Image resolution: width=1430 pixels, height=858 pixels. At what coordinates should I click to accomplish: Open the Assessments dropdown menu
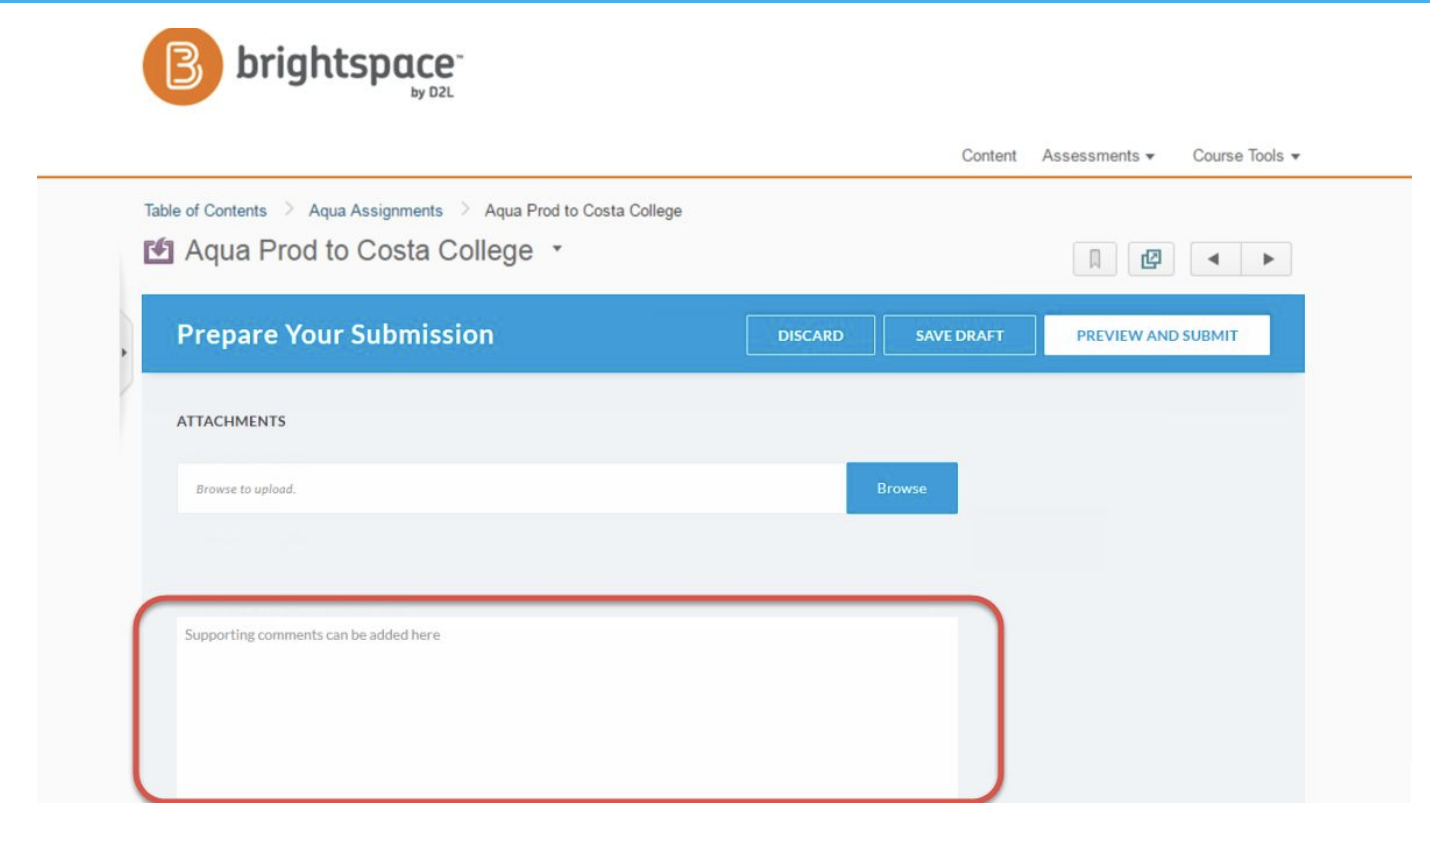1098,156
